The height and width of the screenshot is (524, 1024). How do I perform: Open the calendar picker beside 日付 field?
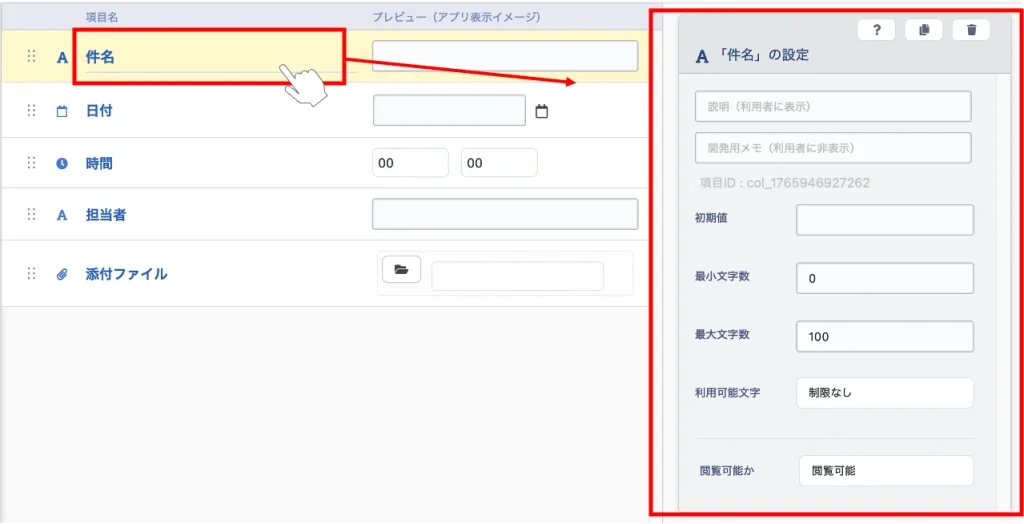click(x=542, y=111)
